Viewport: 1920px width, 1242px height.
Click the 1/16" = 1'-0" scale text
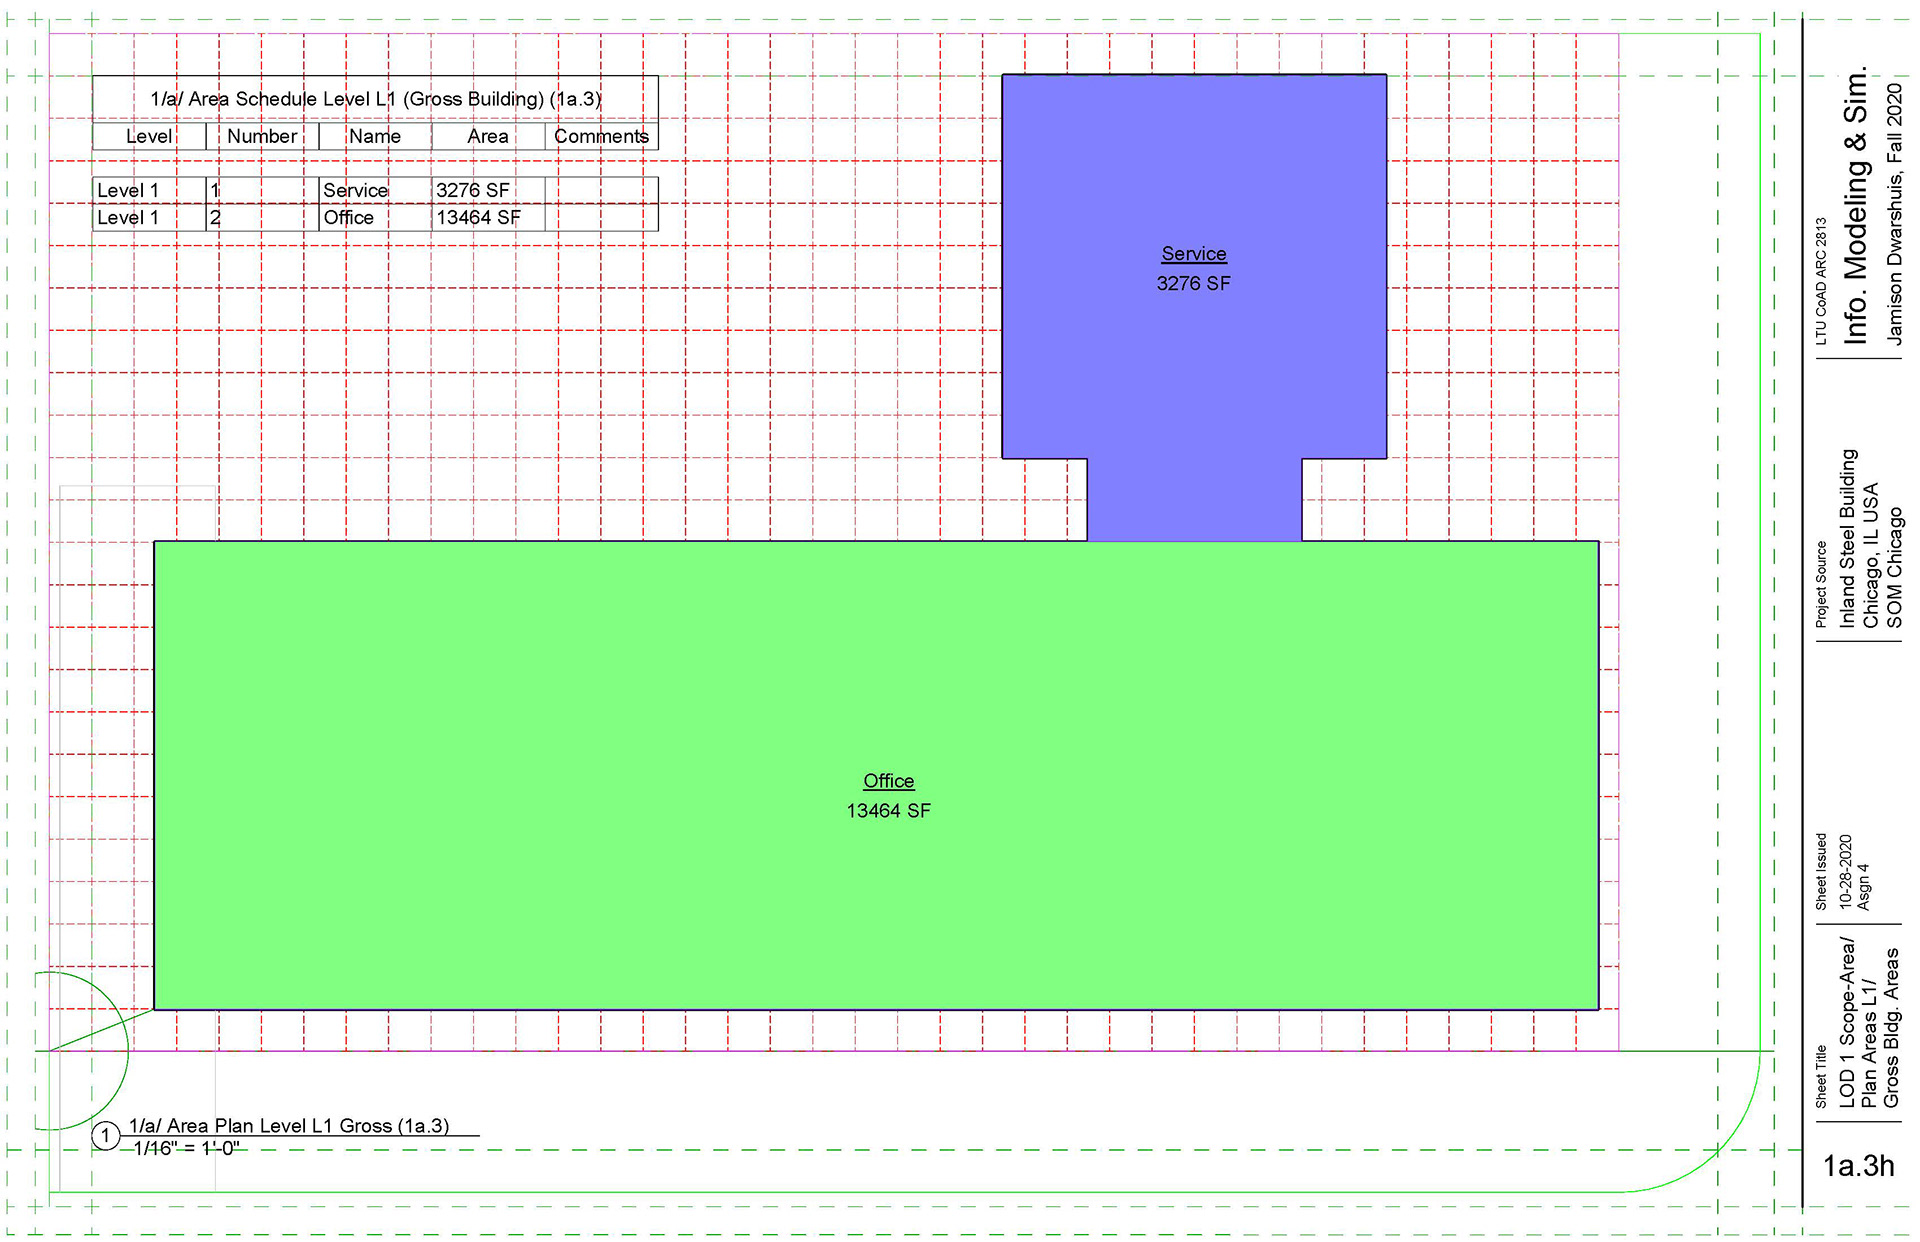(x=186, y=1149)
